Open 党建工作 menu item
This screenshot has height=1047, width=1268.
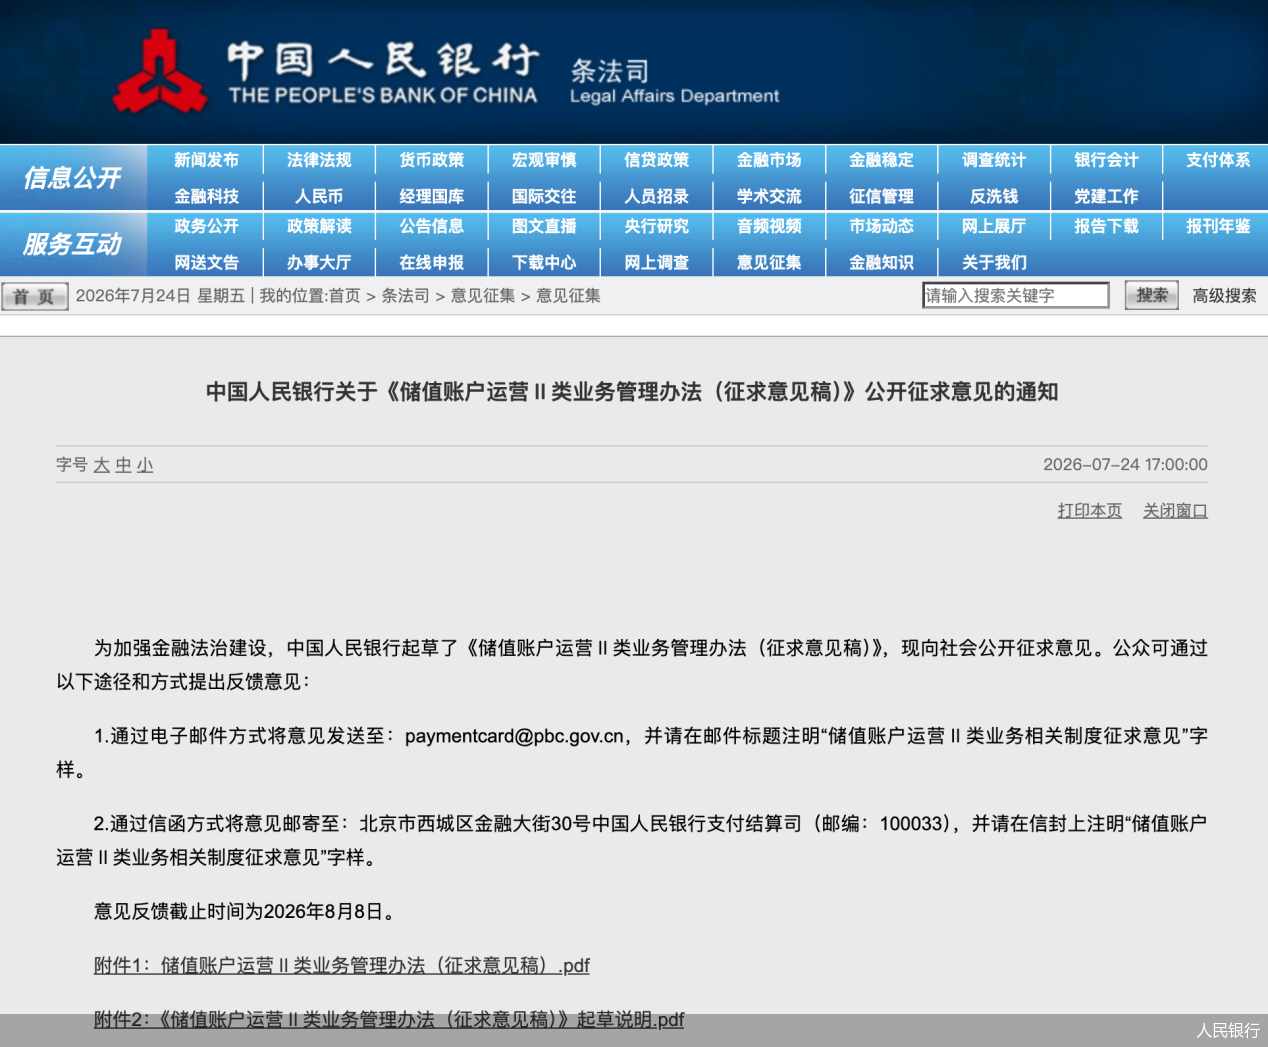click(1106, 196)
